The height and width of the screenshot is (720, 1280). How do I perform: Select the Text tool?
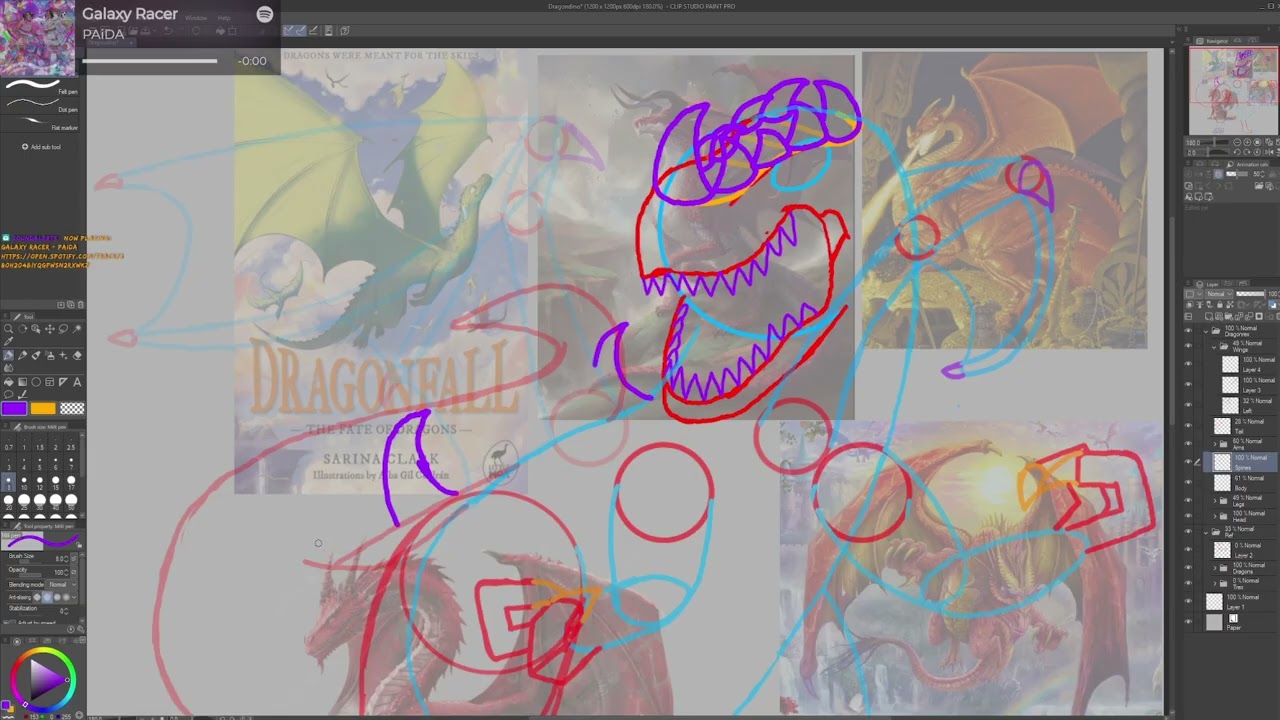click(78, 382)
